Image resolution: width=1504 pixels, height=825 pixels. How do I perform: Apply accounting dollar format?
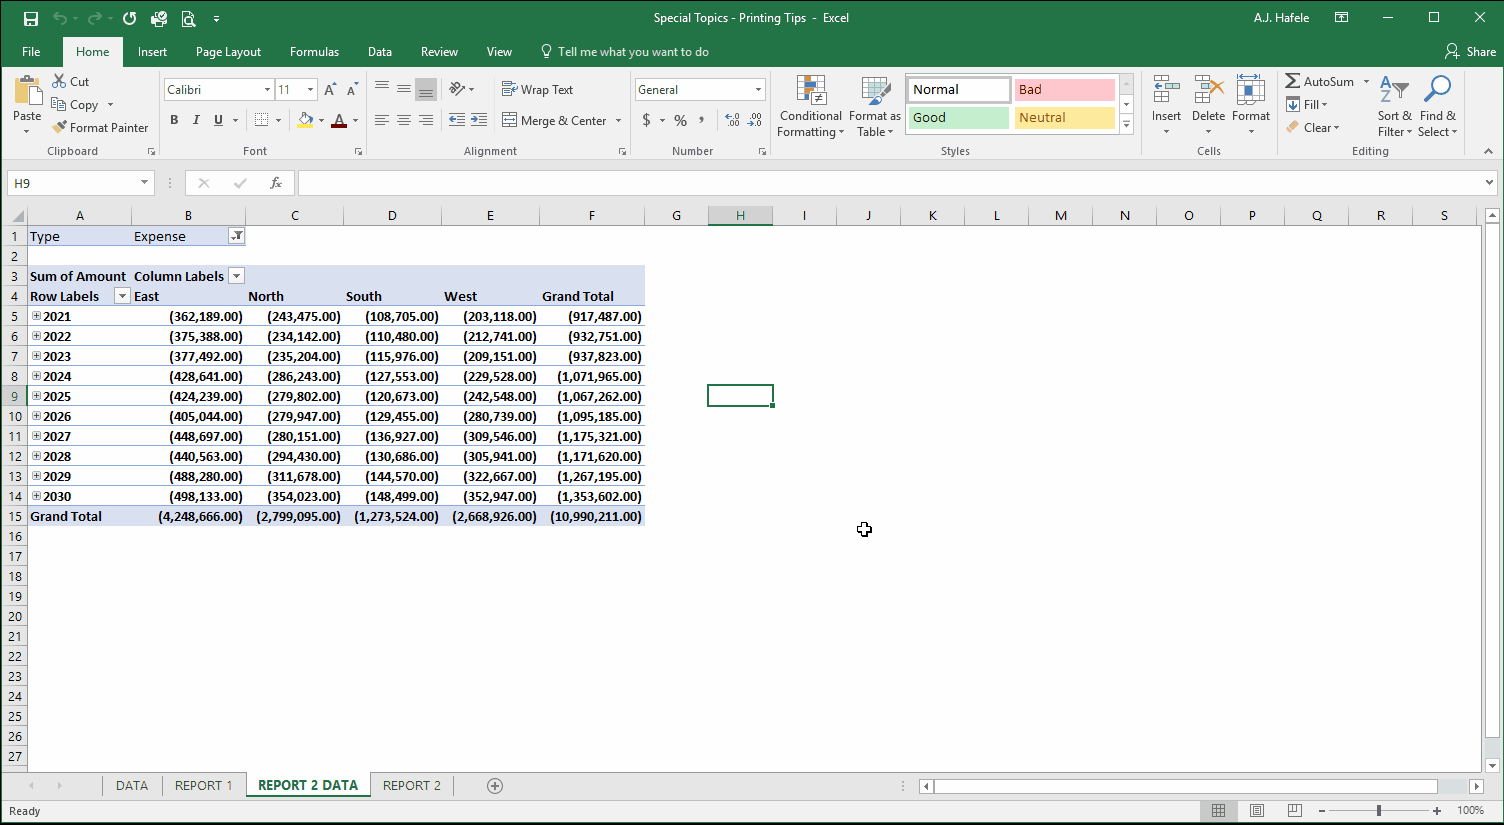tap(646, 120)
